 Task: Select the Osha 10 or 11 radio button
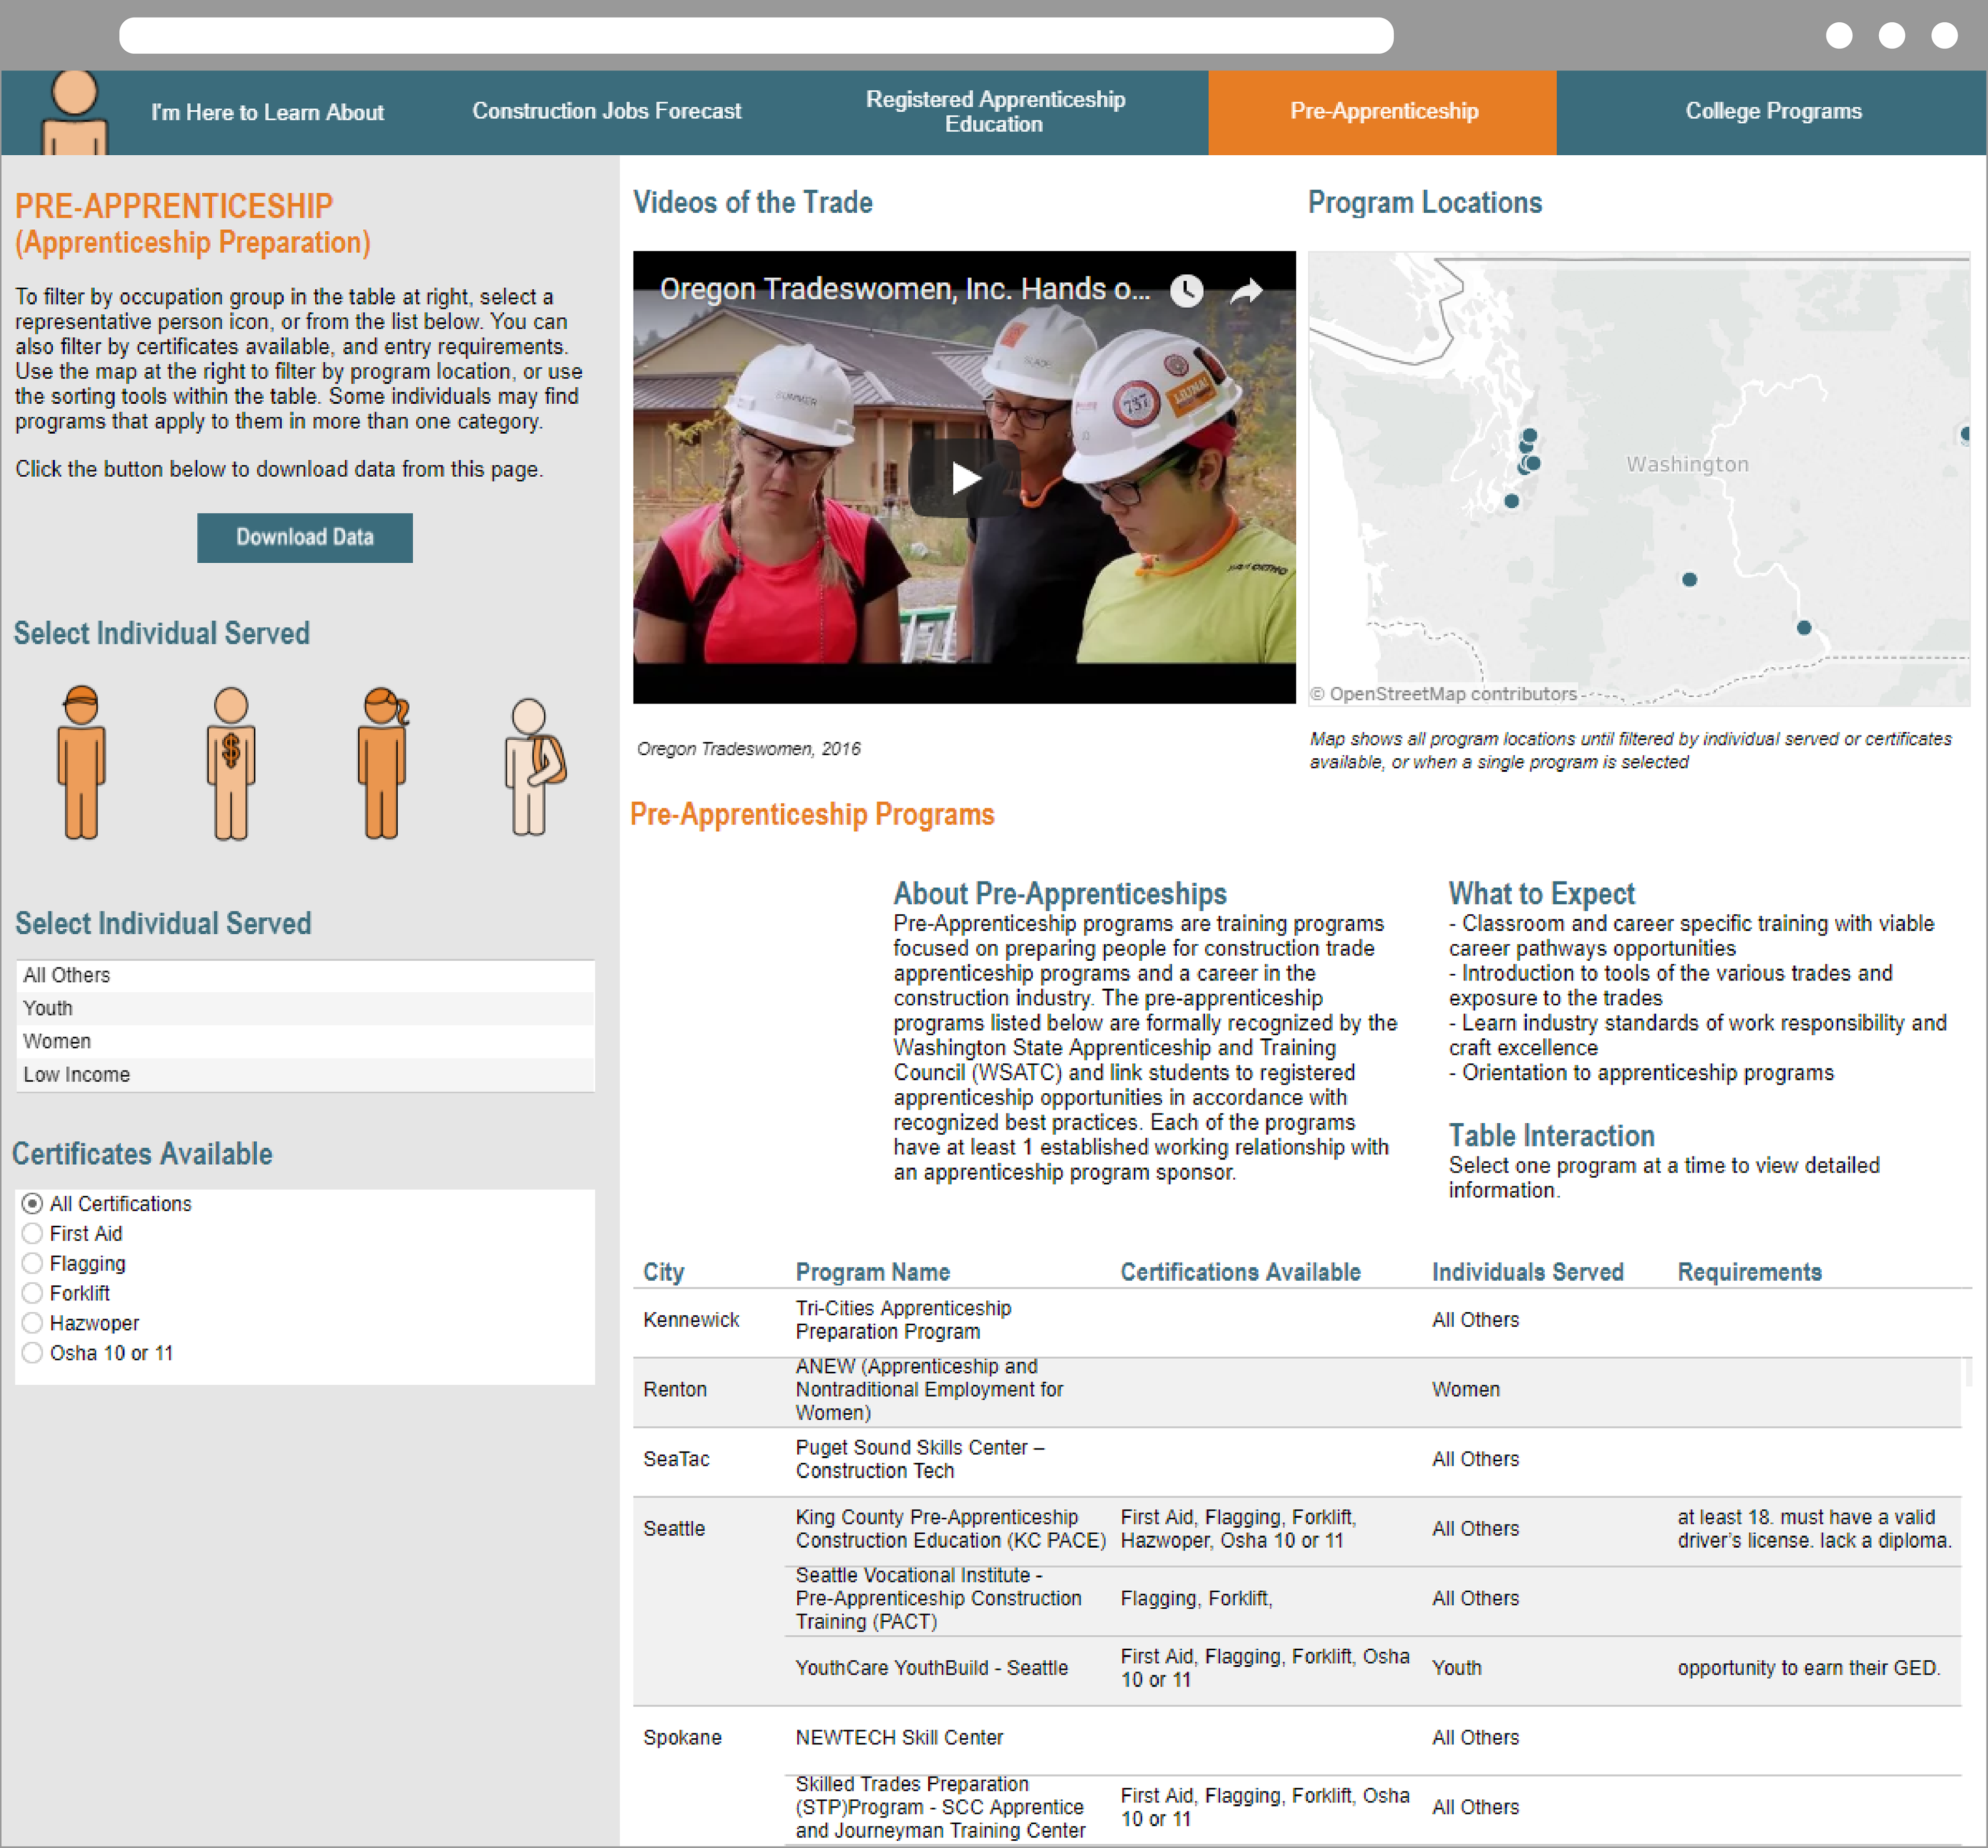[32, 1353]
